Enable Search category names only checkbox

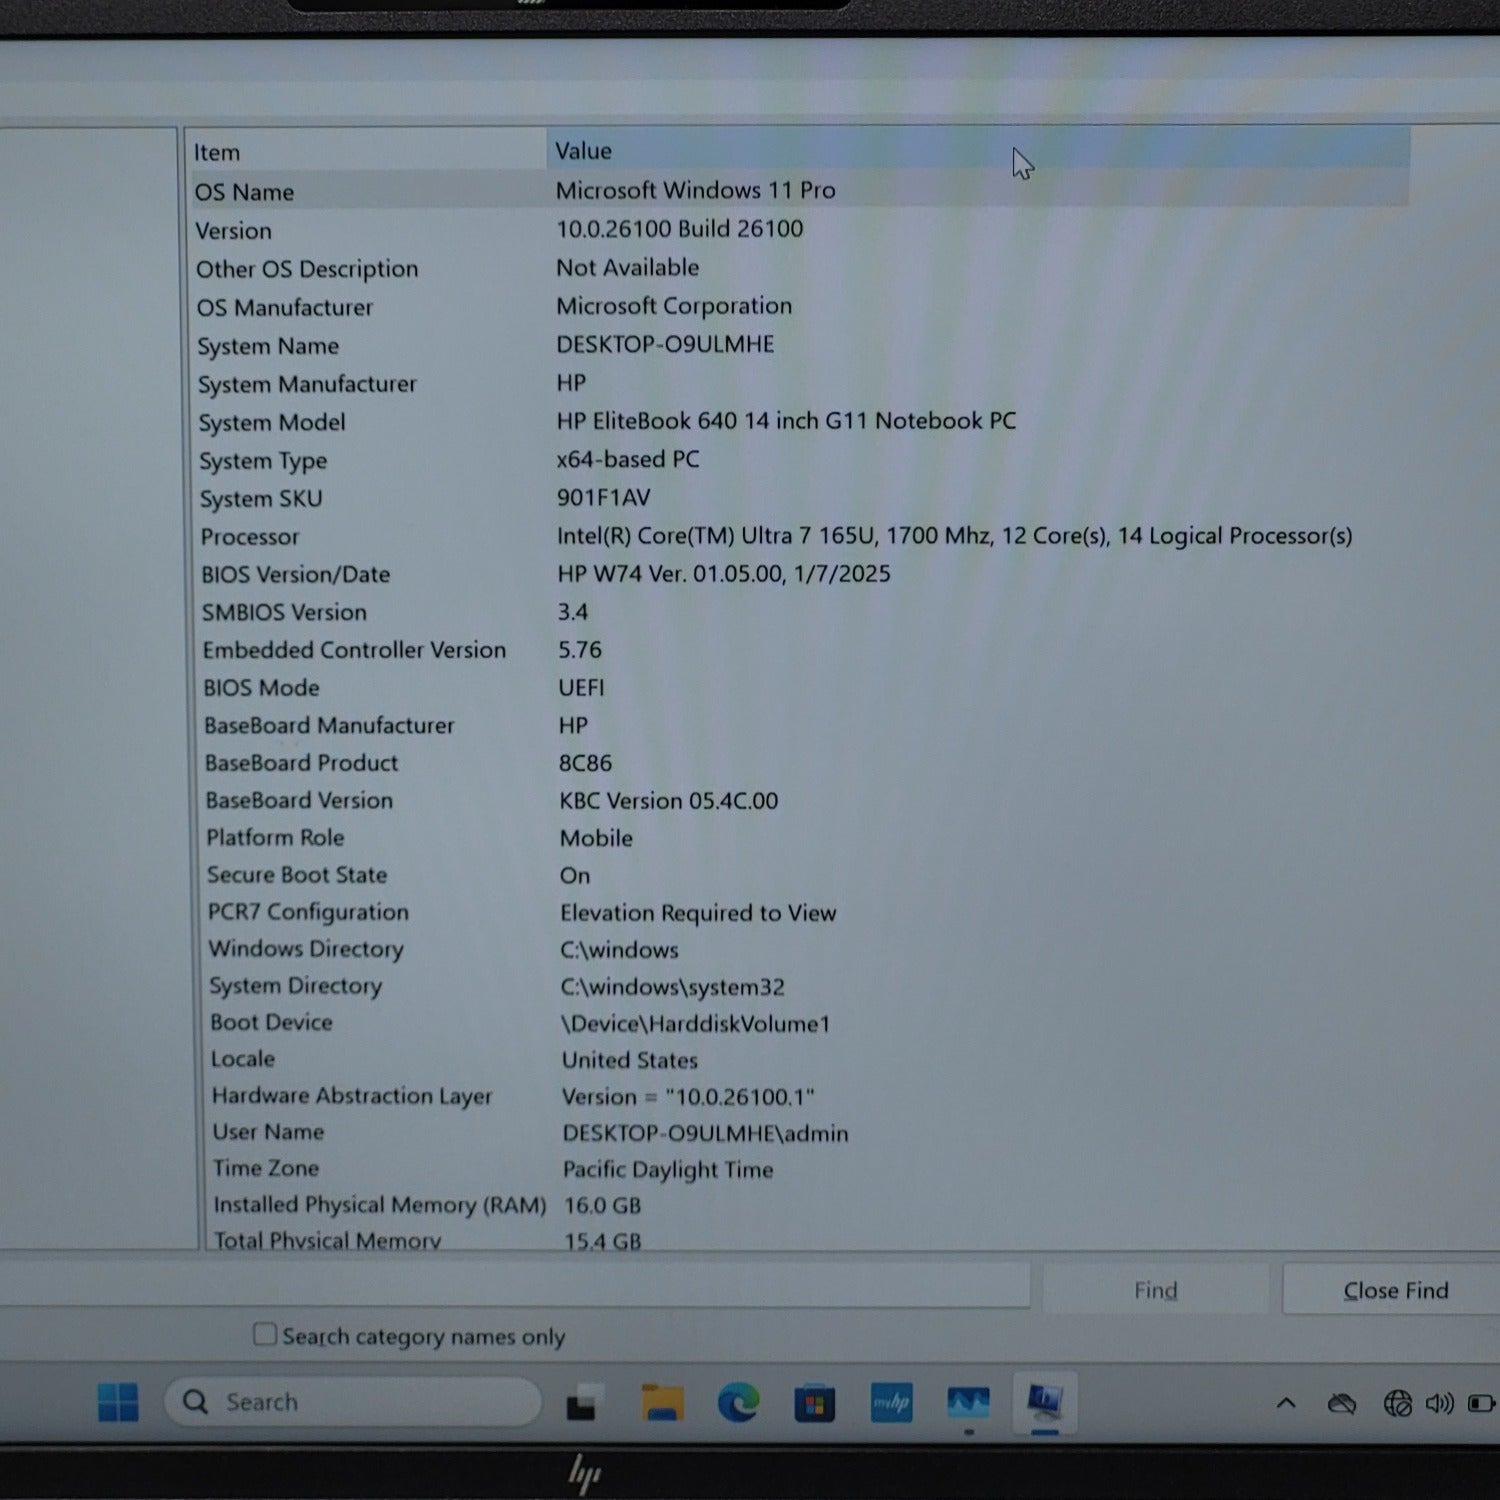(x=265, y=1334)
